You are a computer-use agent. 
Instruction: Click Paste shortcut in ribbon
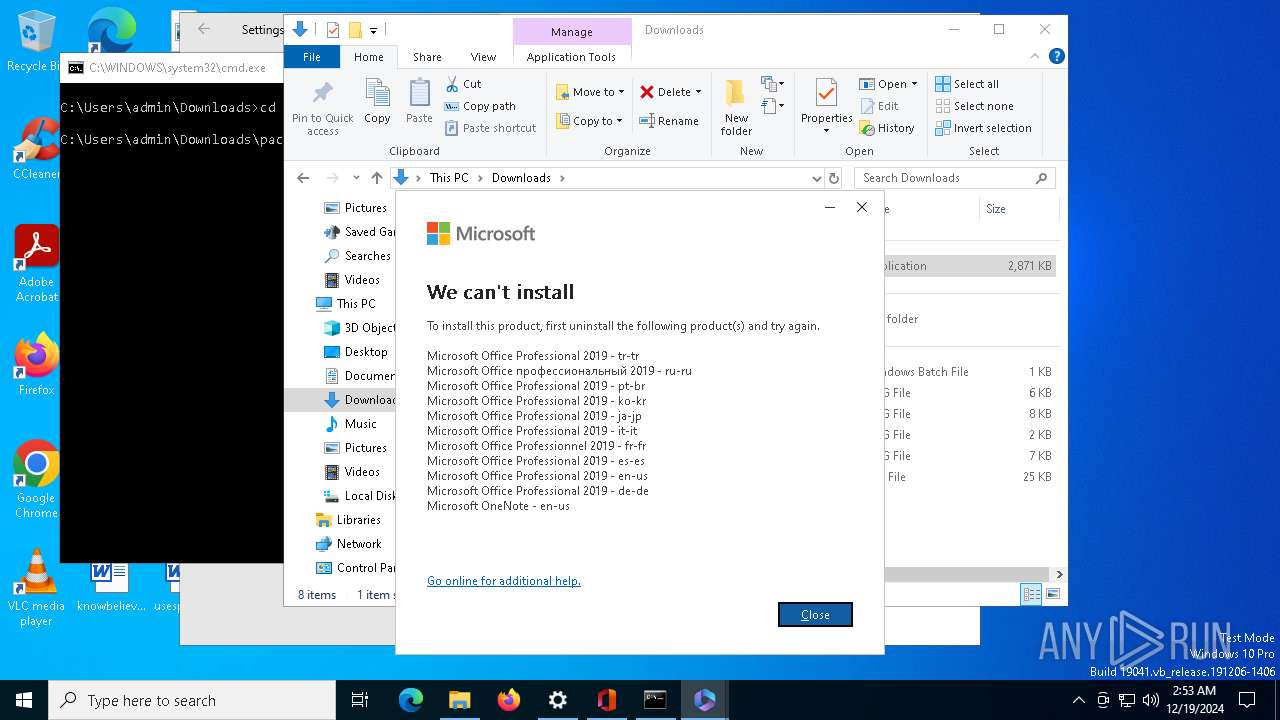click(490, 128)
